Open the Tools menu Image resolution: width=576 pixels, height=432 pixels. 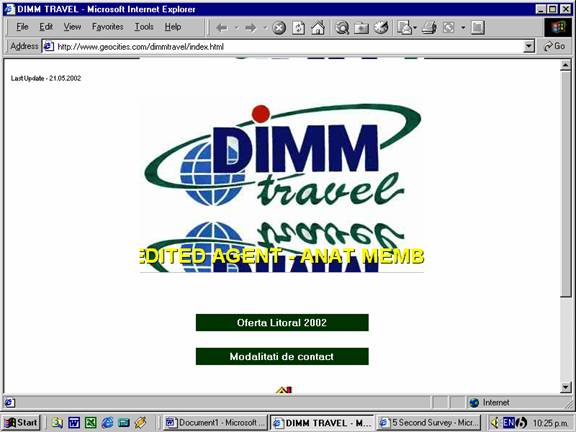coord(144,27)
